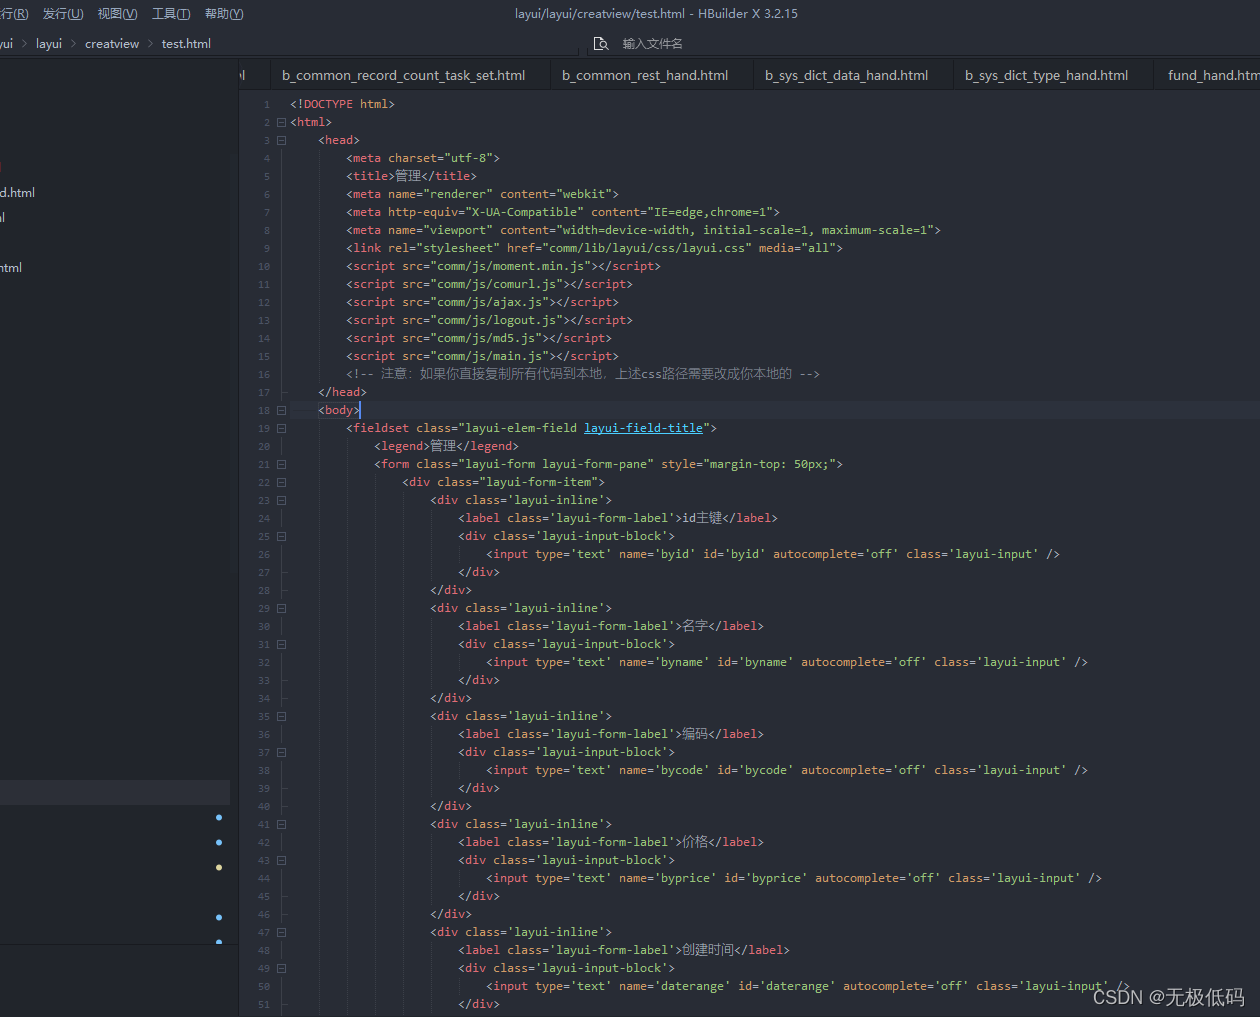
Task: Collapse the <body> block at line 18
Action: point(281,410)
